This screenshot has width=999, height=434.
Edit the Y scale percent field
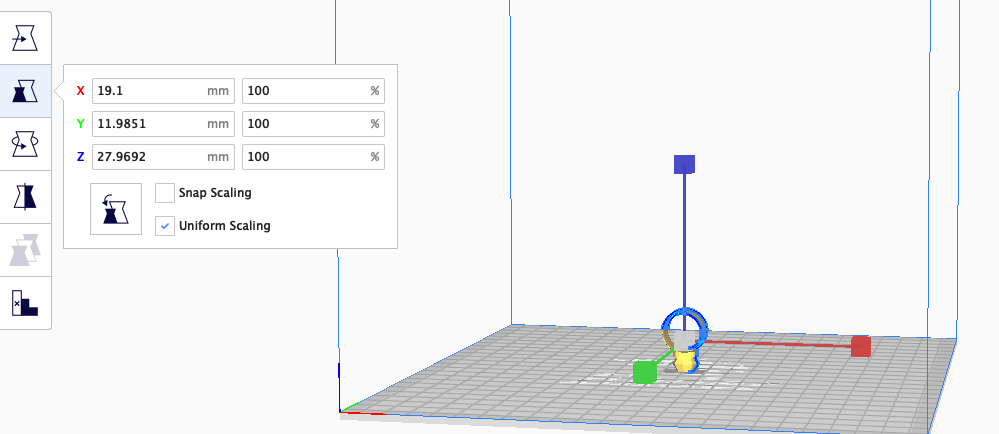point(313,124)
